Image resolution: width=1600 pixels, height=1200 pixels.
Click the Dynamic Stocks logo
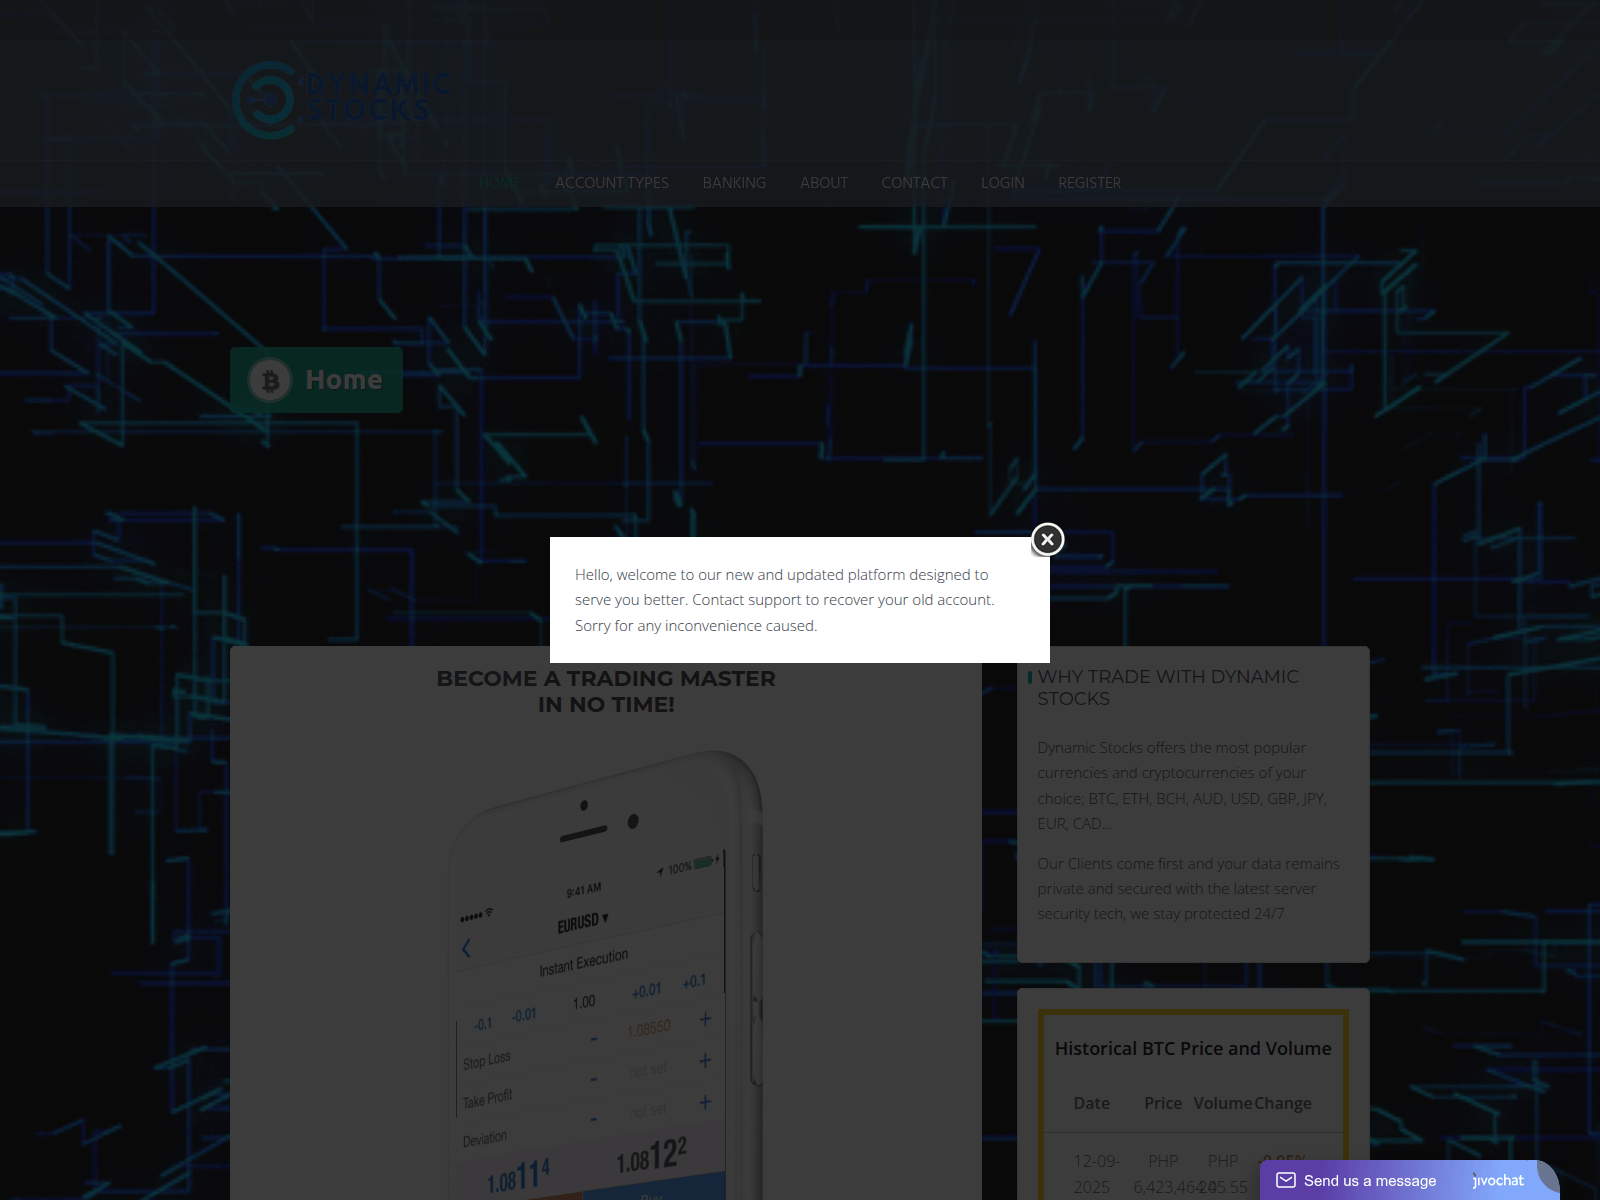click(x=341, y=99)
